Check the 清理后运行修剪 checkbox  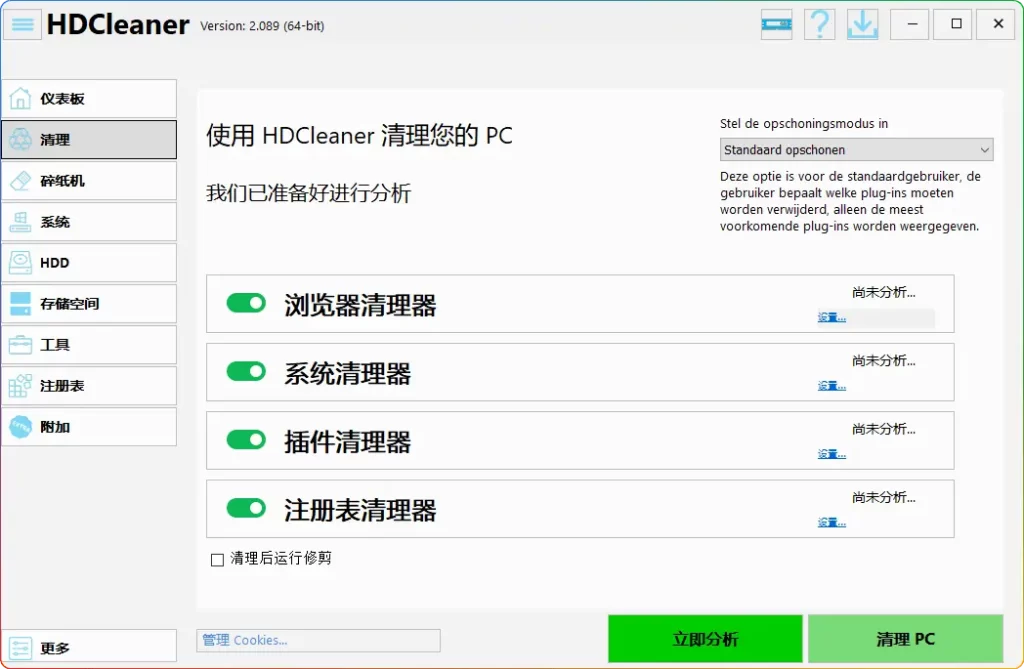pyautogui.click(x=217, y=559)
